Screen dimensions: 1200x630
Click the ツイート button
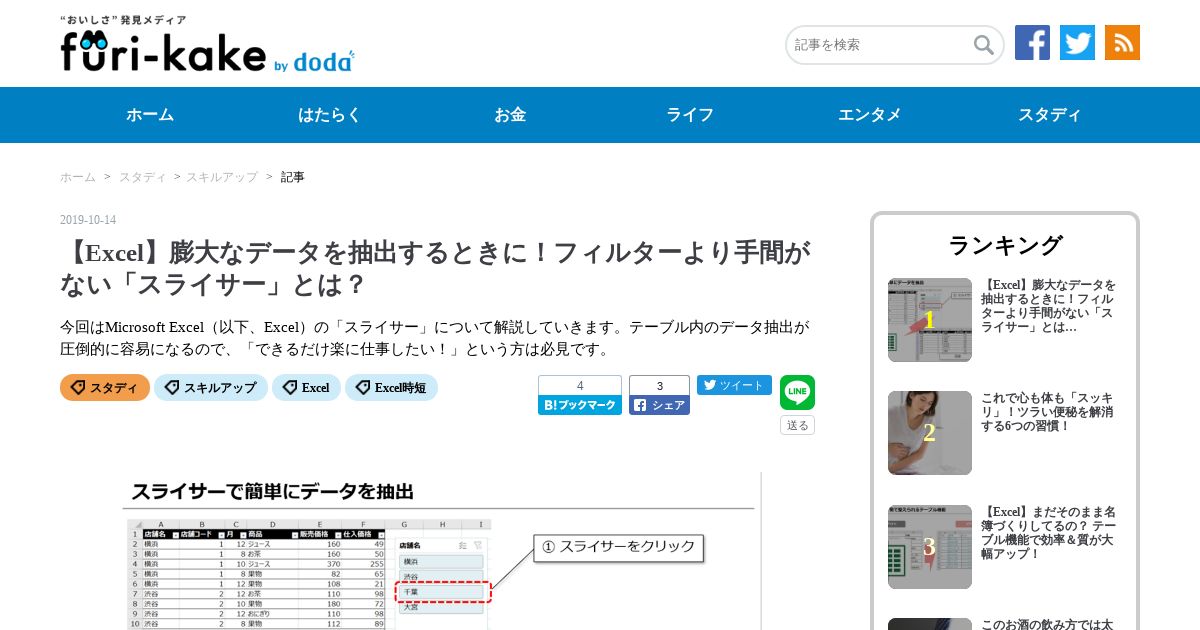734,385
